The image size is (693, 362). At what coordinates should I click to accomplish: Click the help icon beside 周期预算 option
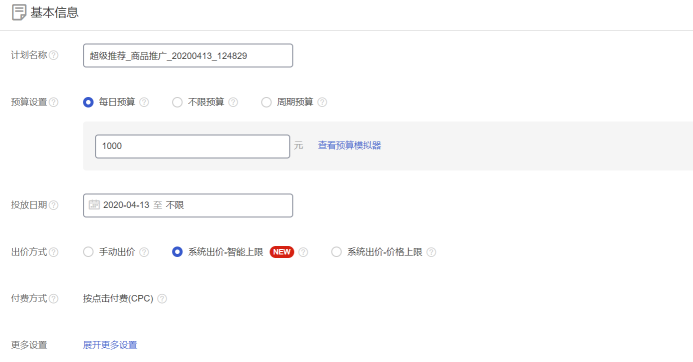point(322,102)
